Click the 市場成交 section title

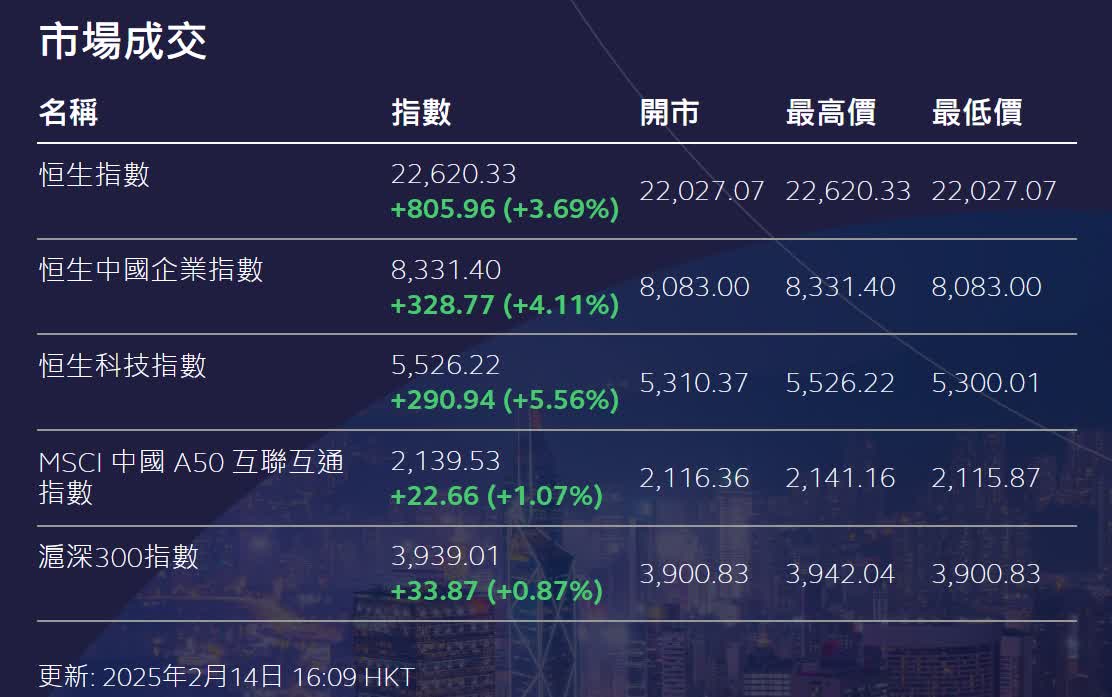click(123, 42)
